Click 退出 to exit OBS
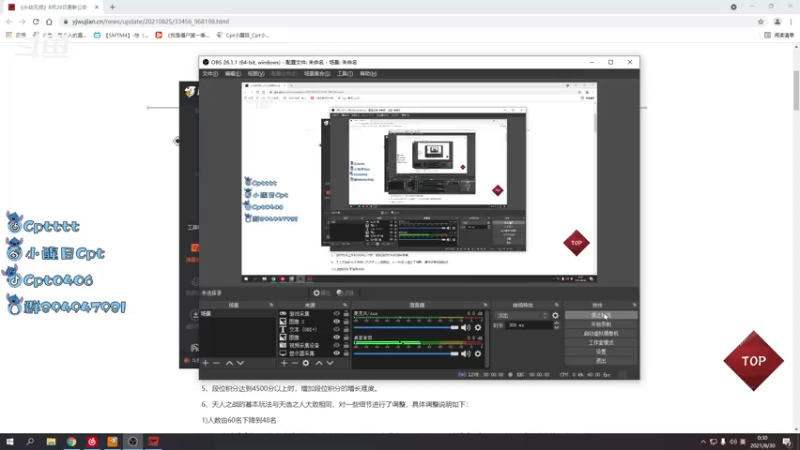 point(601,361)
